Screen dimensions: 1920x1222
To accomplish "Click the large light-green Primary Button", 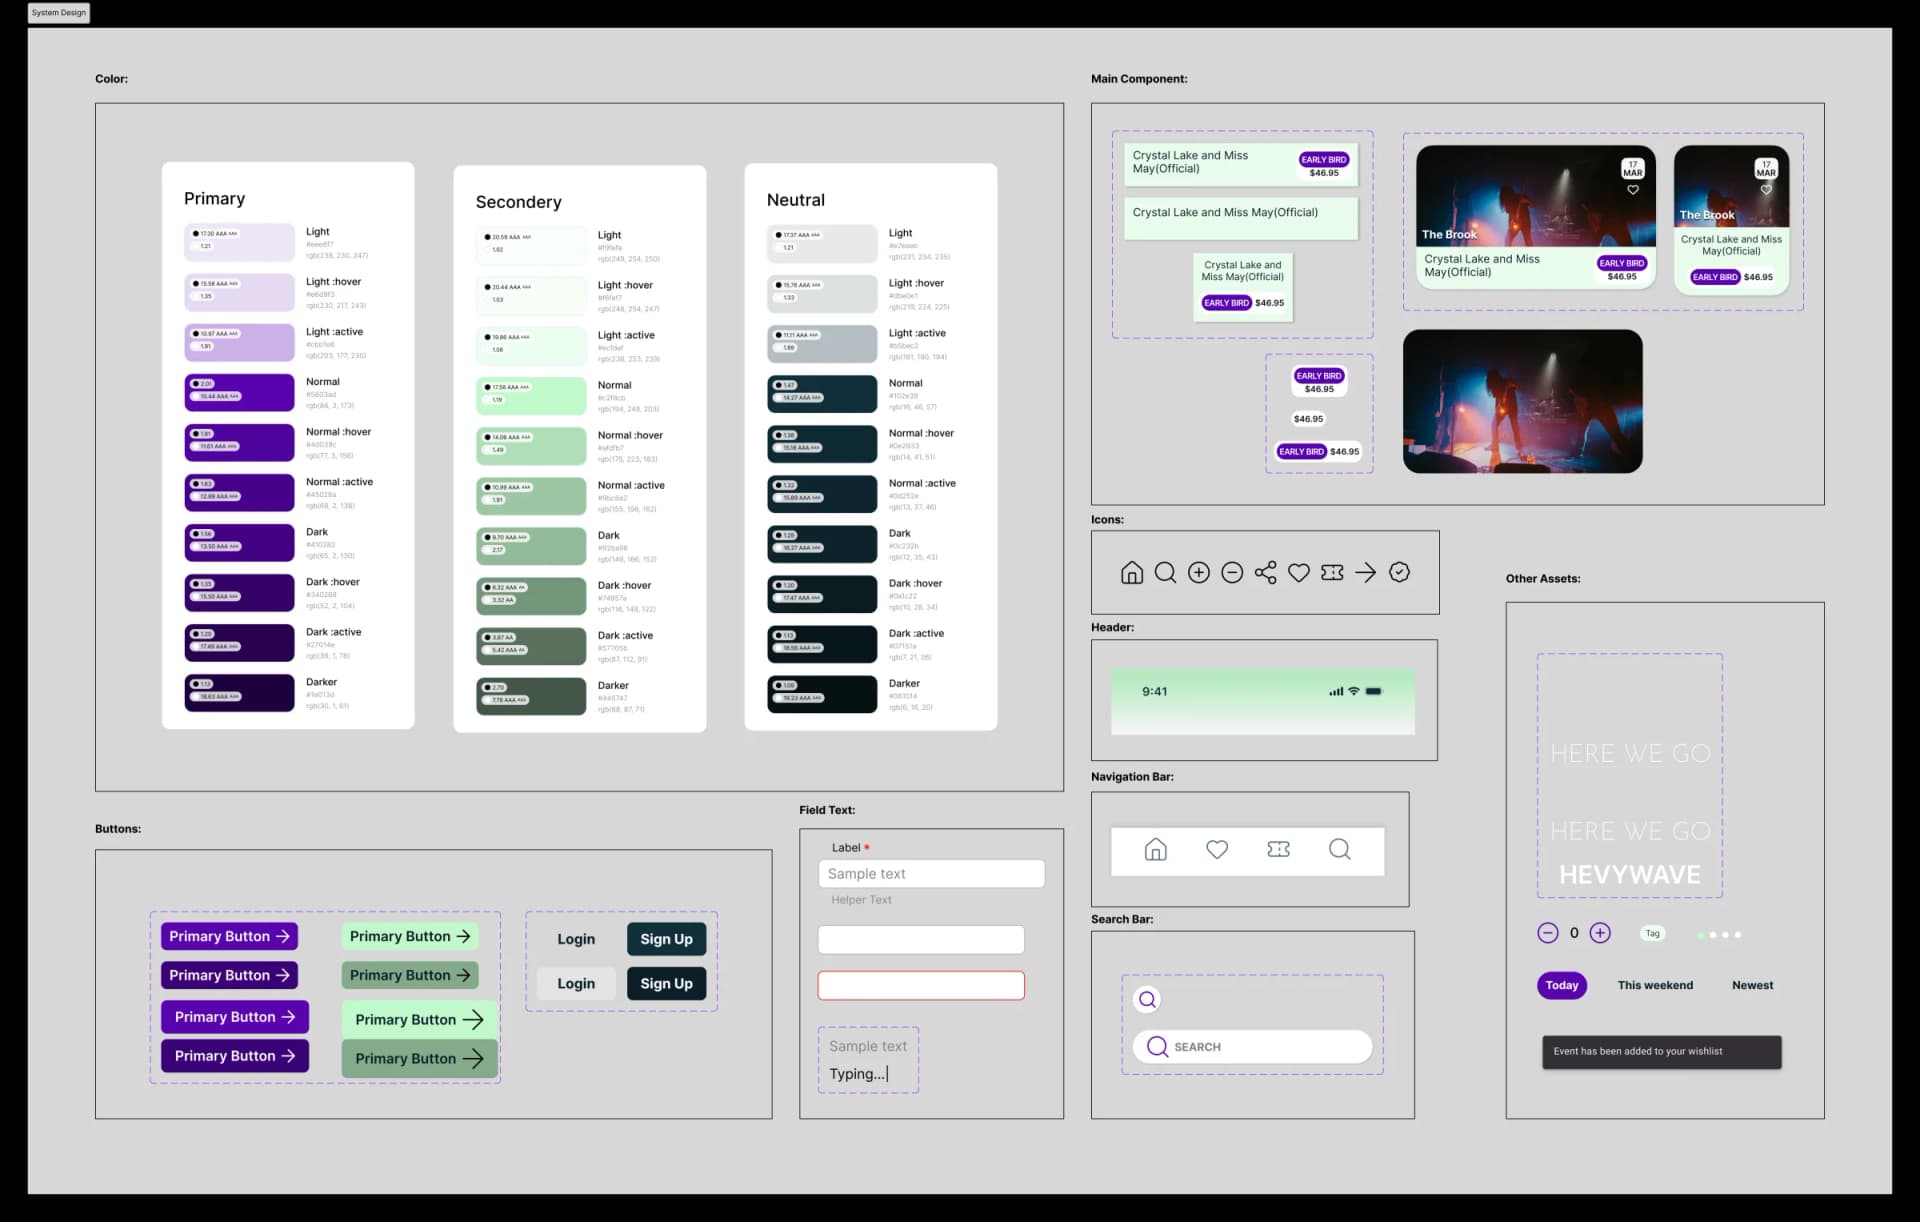I will click(420, 1019).
